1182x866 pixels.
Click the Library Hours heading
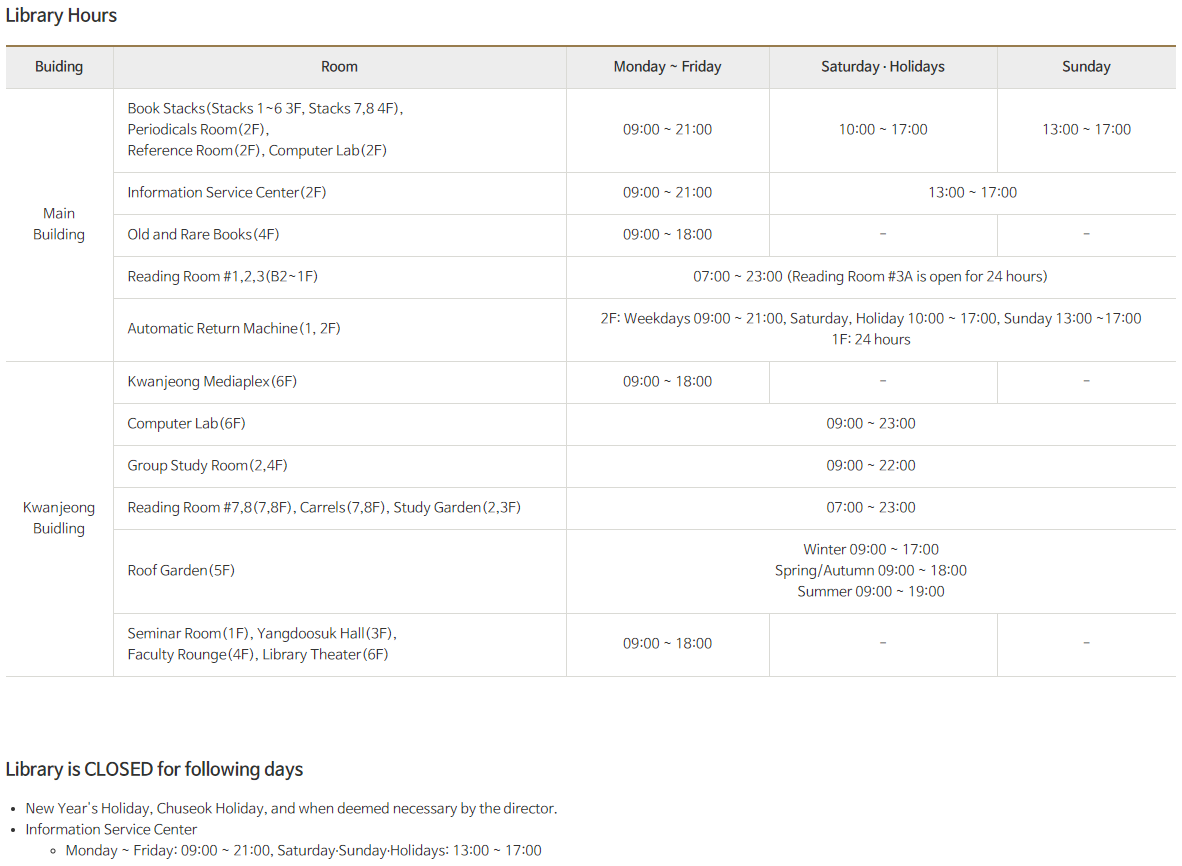61,16
